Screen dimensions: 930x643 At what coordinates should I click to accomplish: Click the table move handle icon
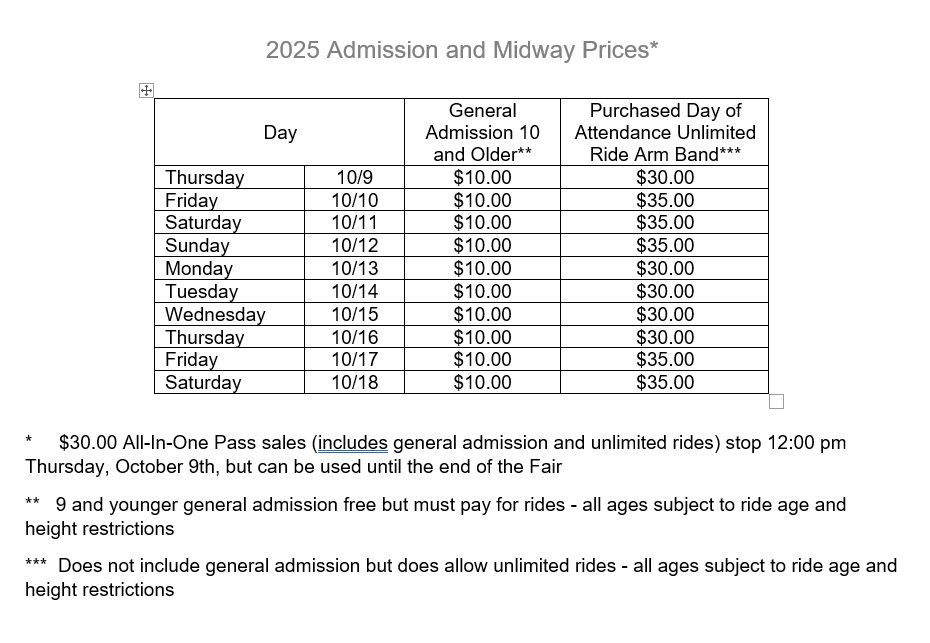click(145, 91)
